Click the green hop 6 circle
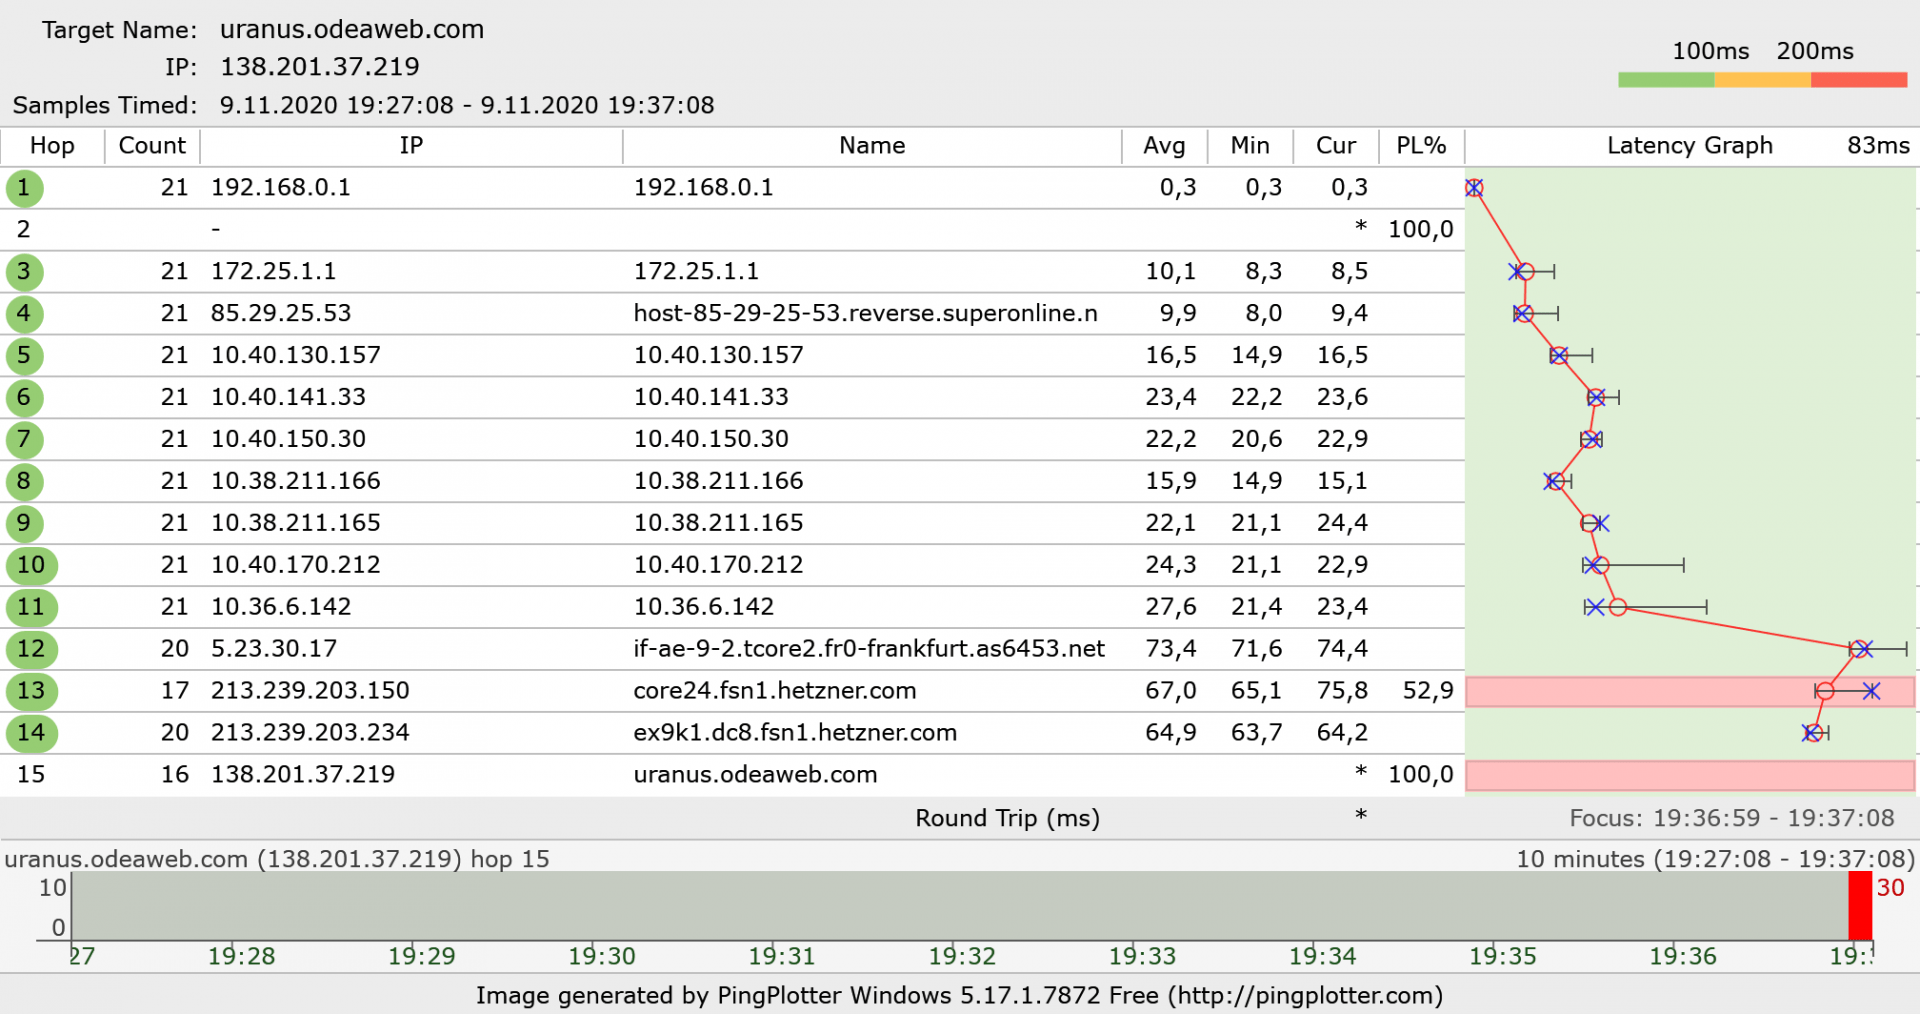 pyautogui.click(x=24, y=398)
